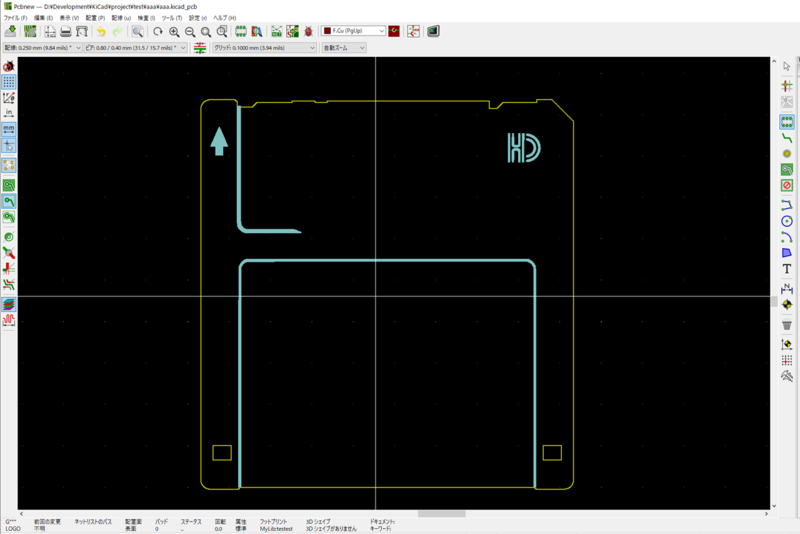The height and width of the screenshot is (534, 800).
Task: Choose the draw graphic line tool
Action: (x=787, y=205)
